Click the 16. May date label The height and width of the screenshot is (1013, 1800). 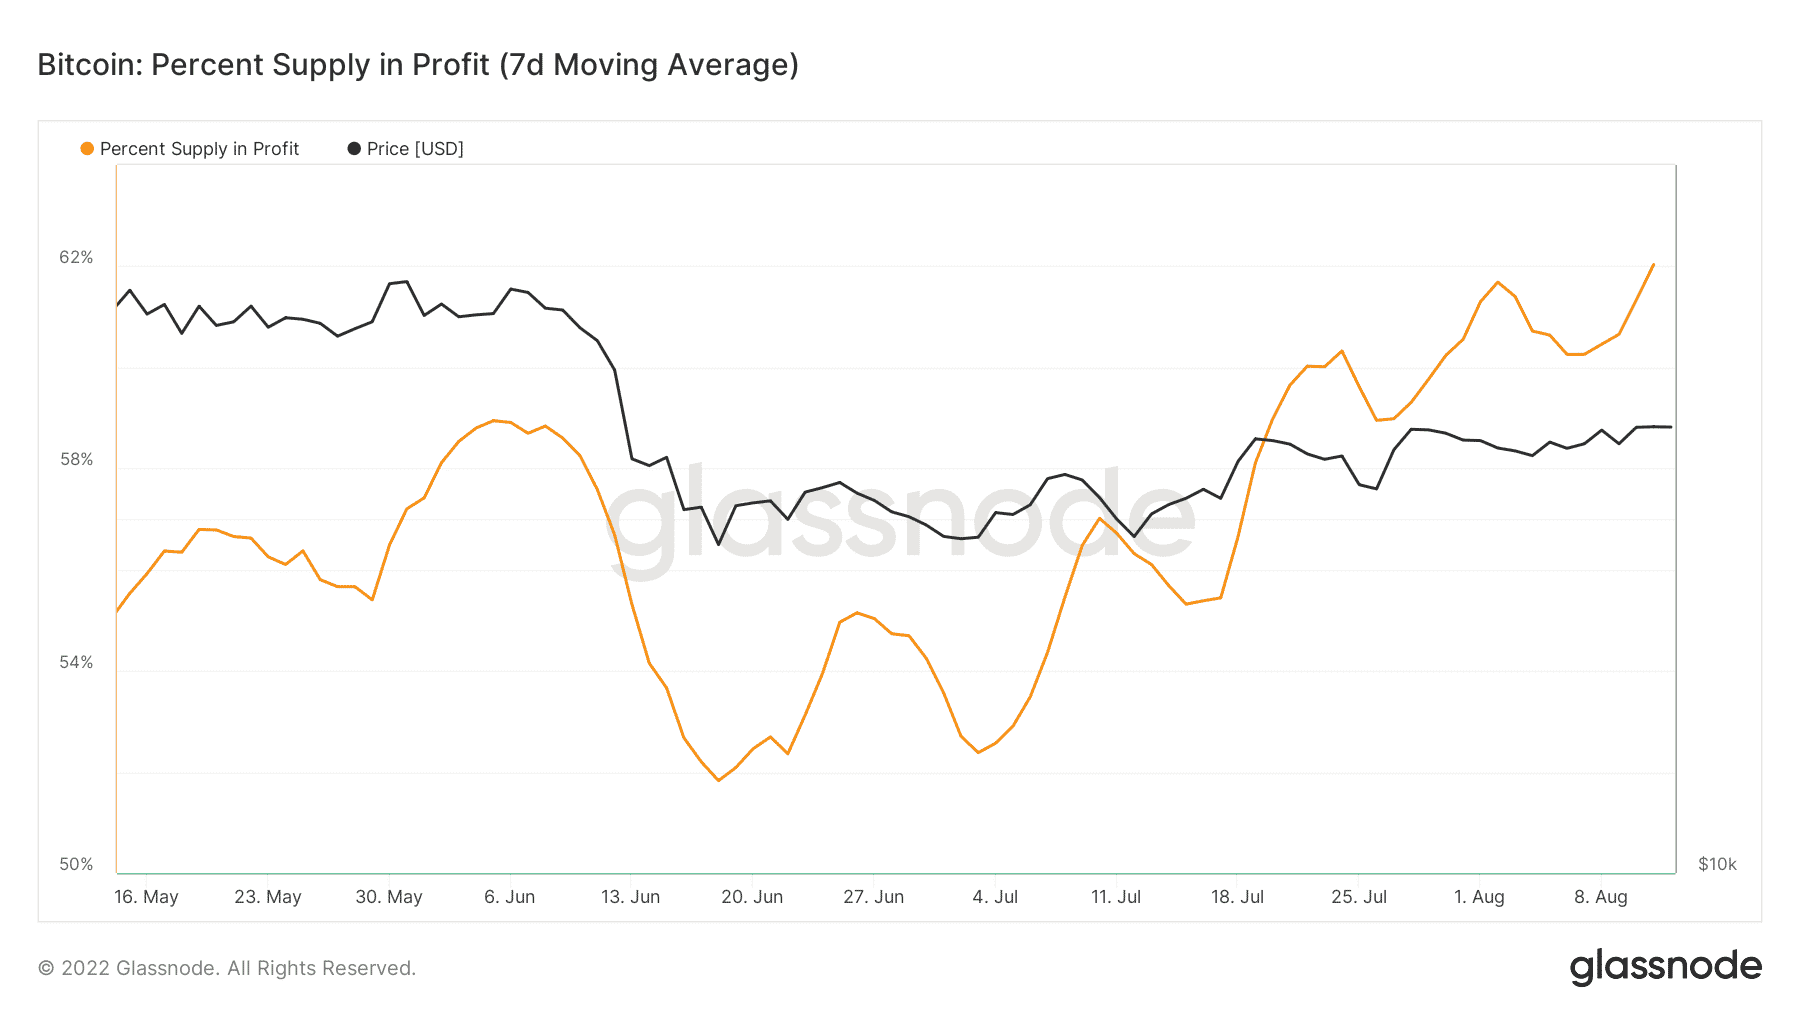146,897
